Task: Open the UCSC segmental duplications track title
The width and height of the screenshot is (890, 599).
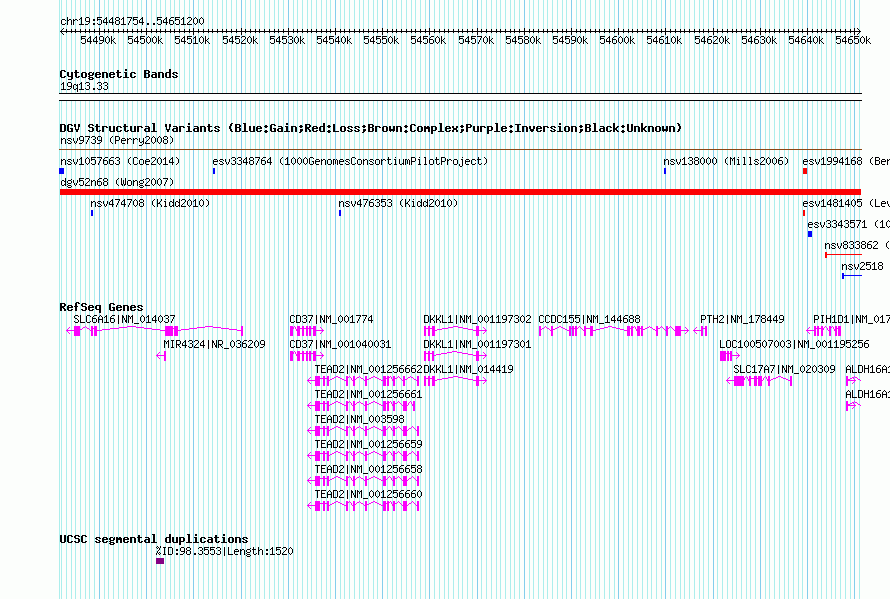Action: pos(154,539)
